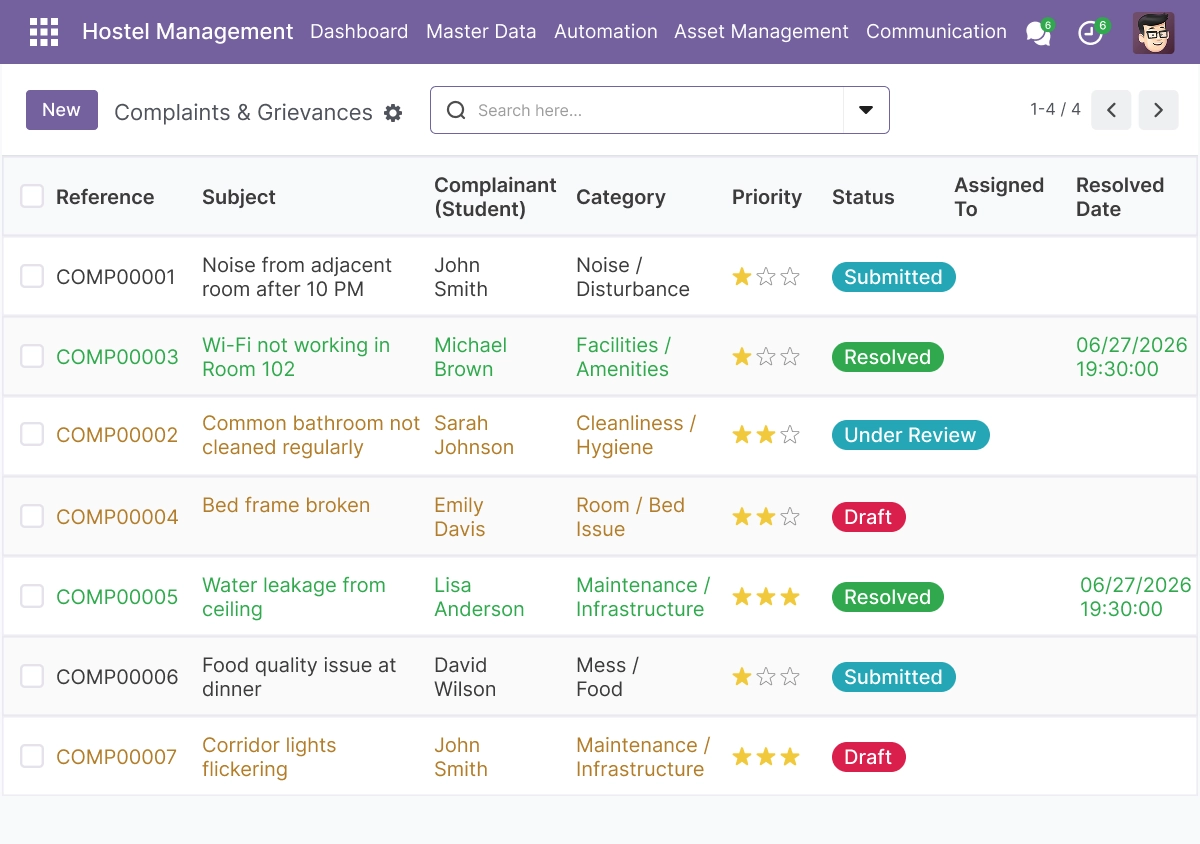Click third star for COMP00004 row
Screen dimensions: 1200x844
[790, 517]
